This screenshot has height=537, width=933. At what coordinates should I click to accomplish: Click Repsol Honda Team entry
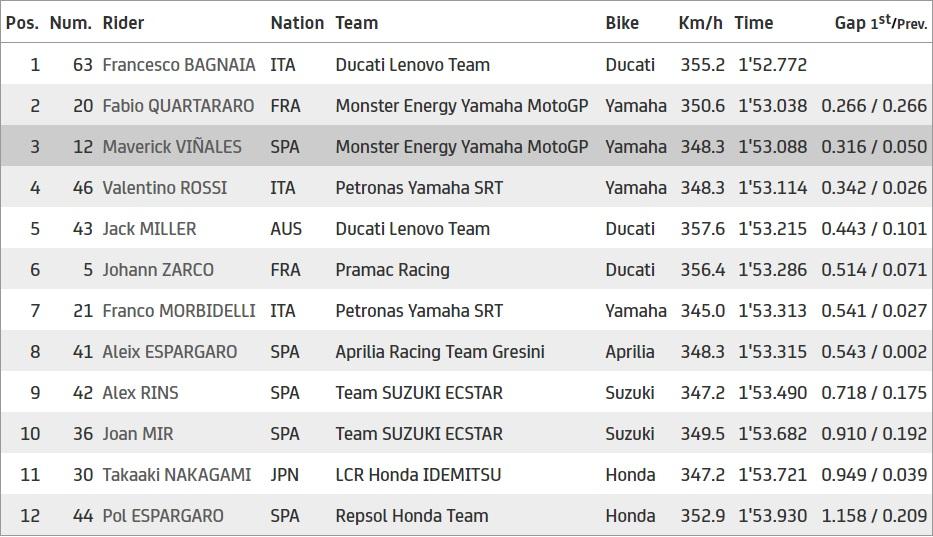point(412,516)
